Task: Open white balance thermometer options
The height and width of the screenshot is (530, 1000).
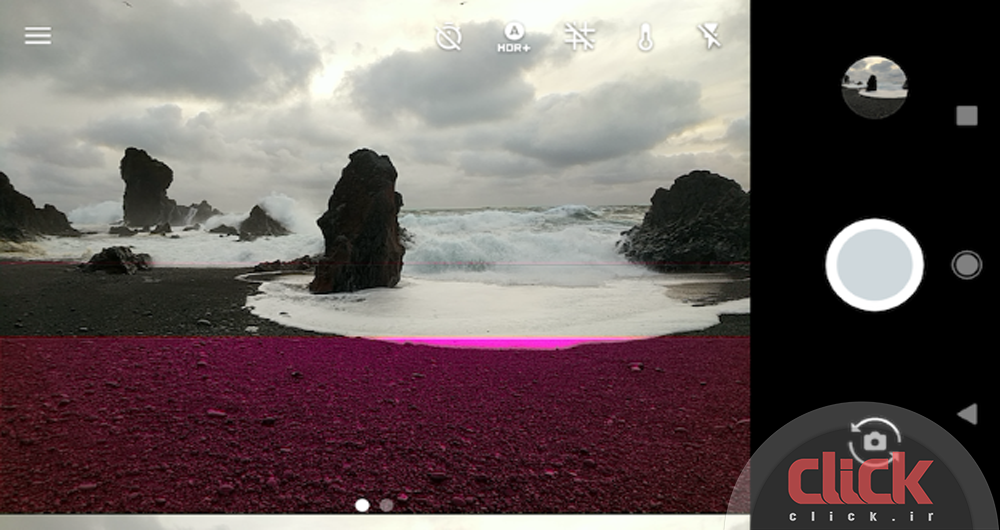Action: point(645,38)
